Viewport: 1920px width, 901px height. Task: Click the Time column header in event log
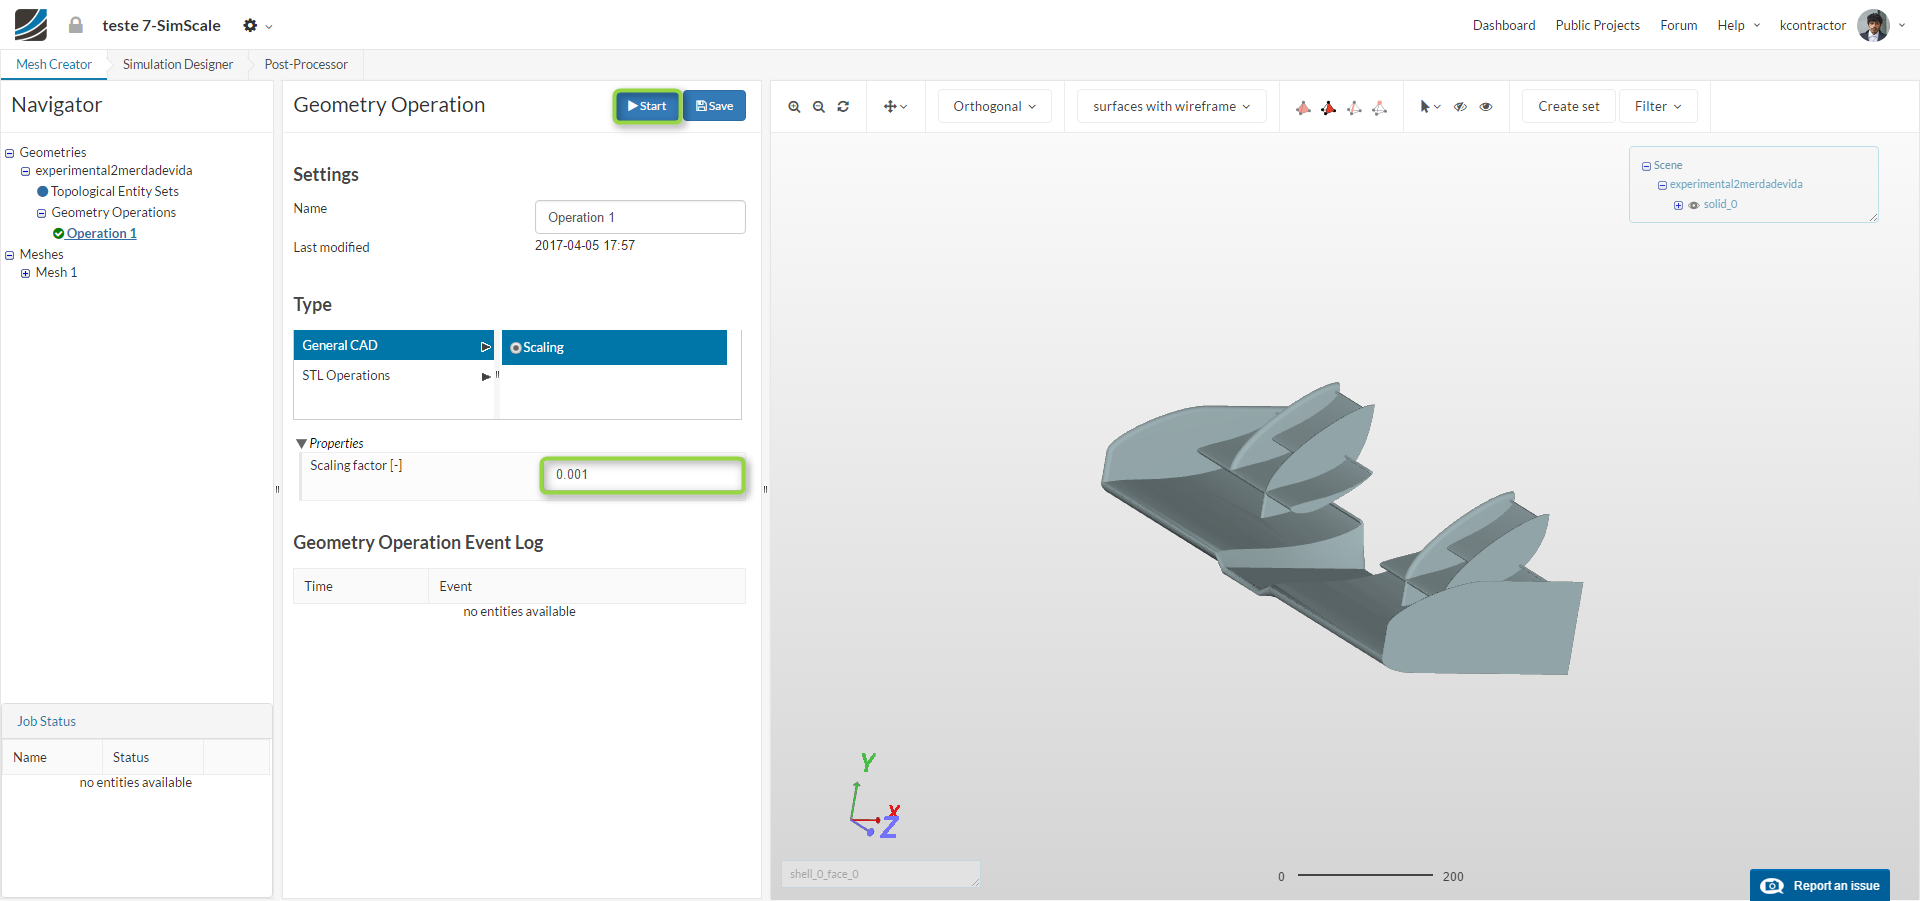coord(361,586)
